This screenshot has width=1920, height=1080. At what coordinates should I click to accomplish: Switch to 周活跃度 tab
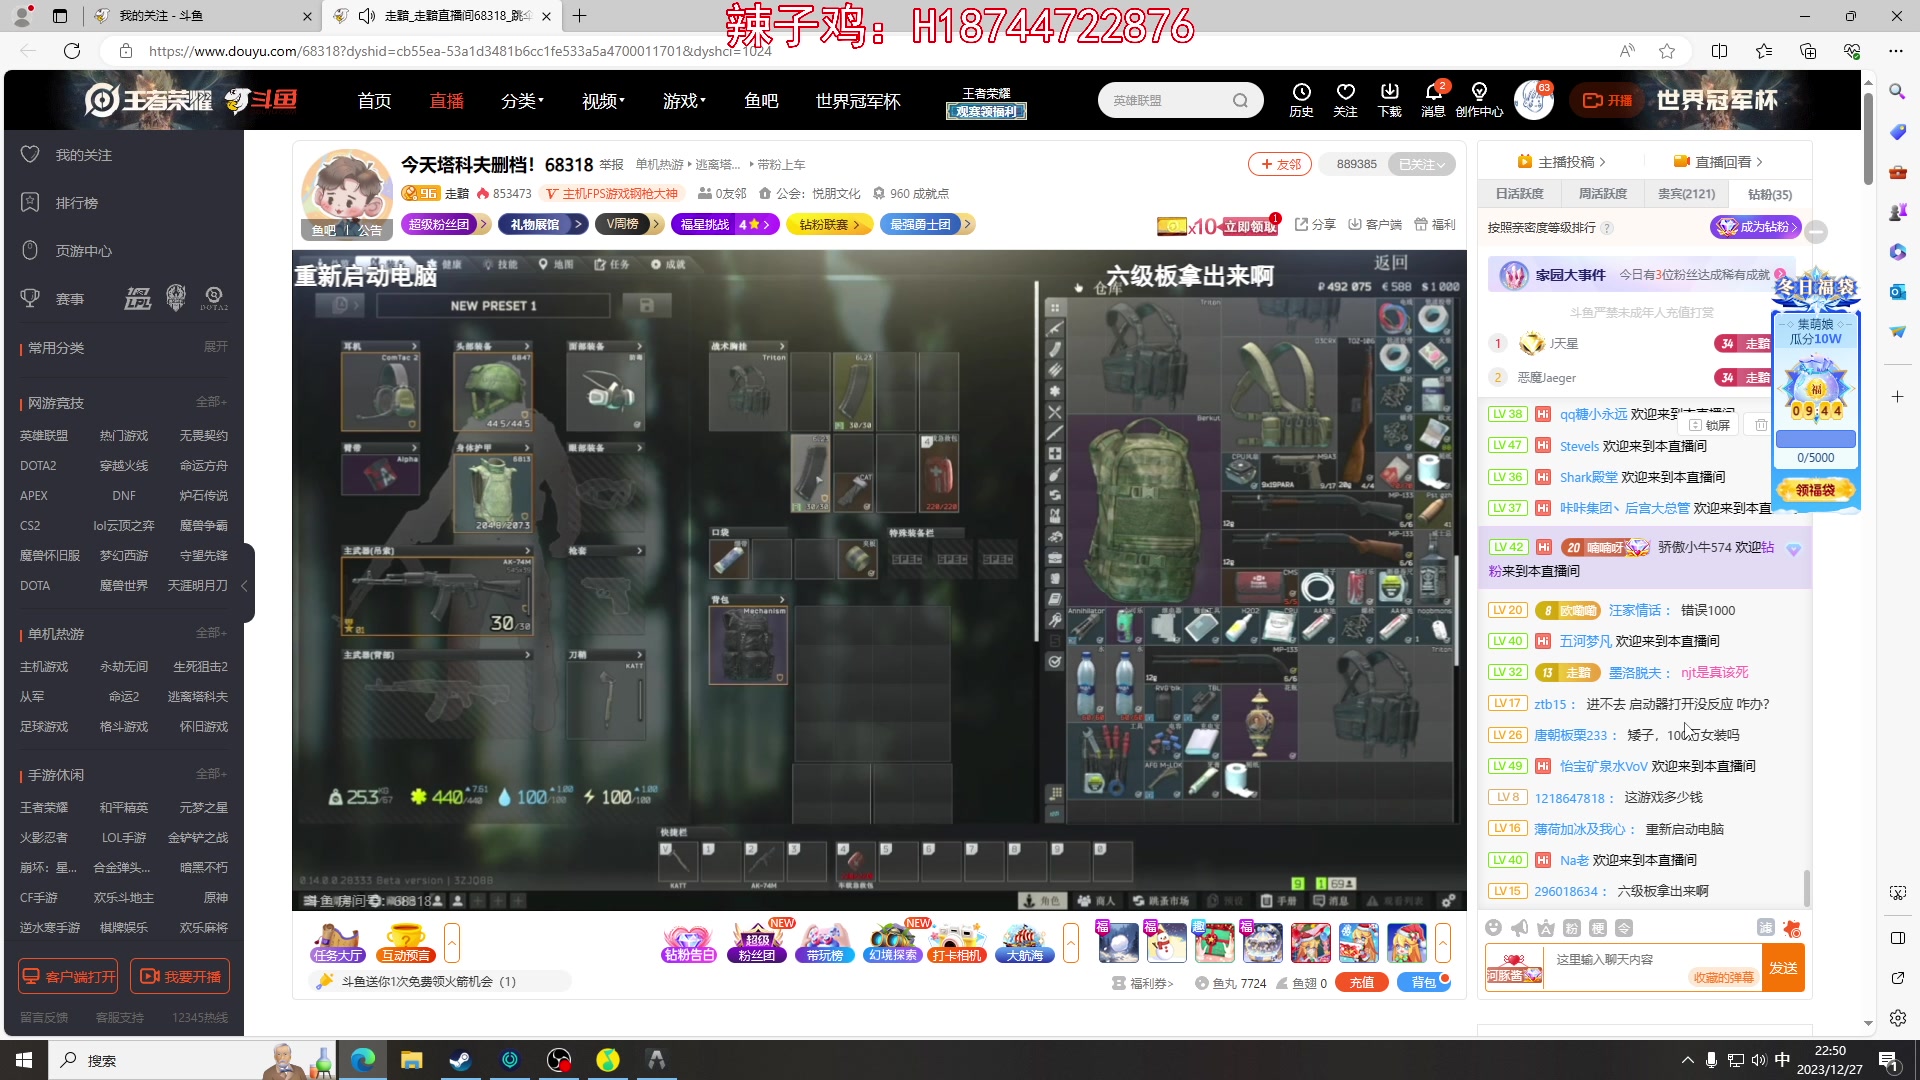[1602, 194]
